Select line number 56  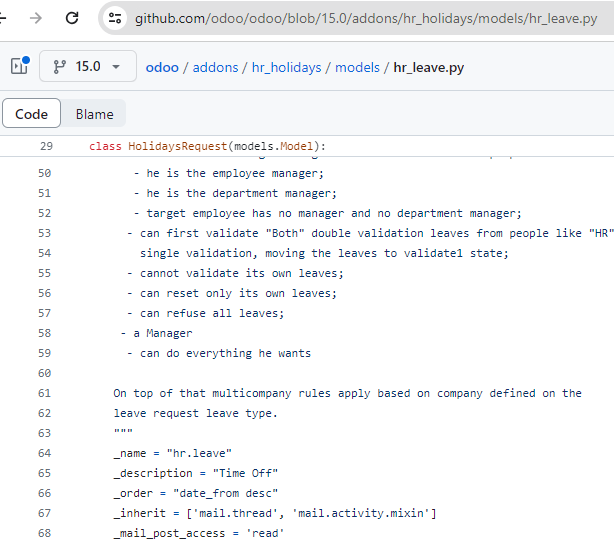coord(45,293)
